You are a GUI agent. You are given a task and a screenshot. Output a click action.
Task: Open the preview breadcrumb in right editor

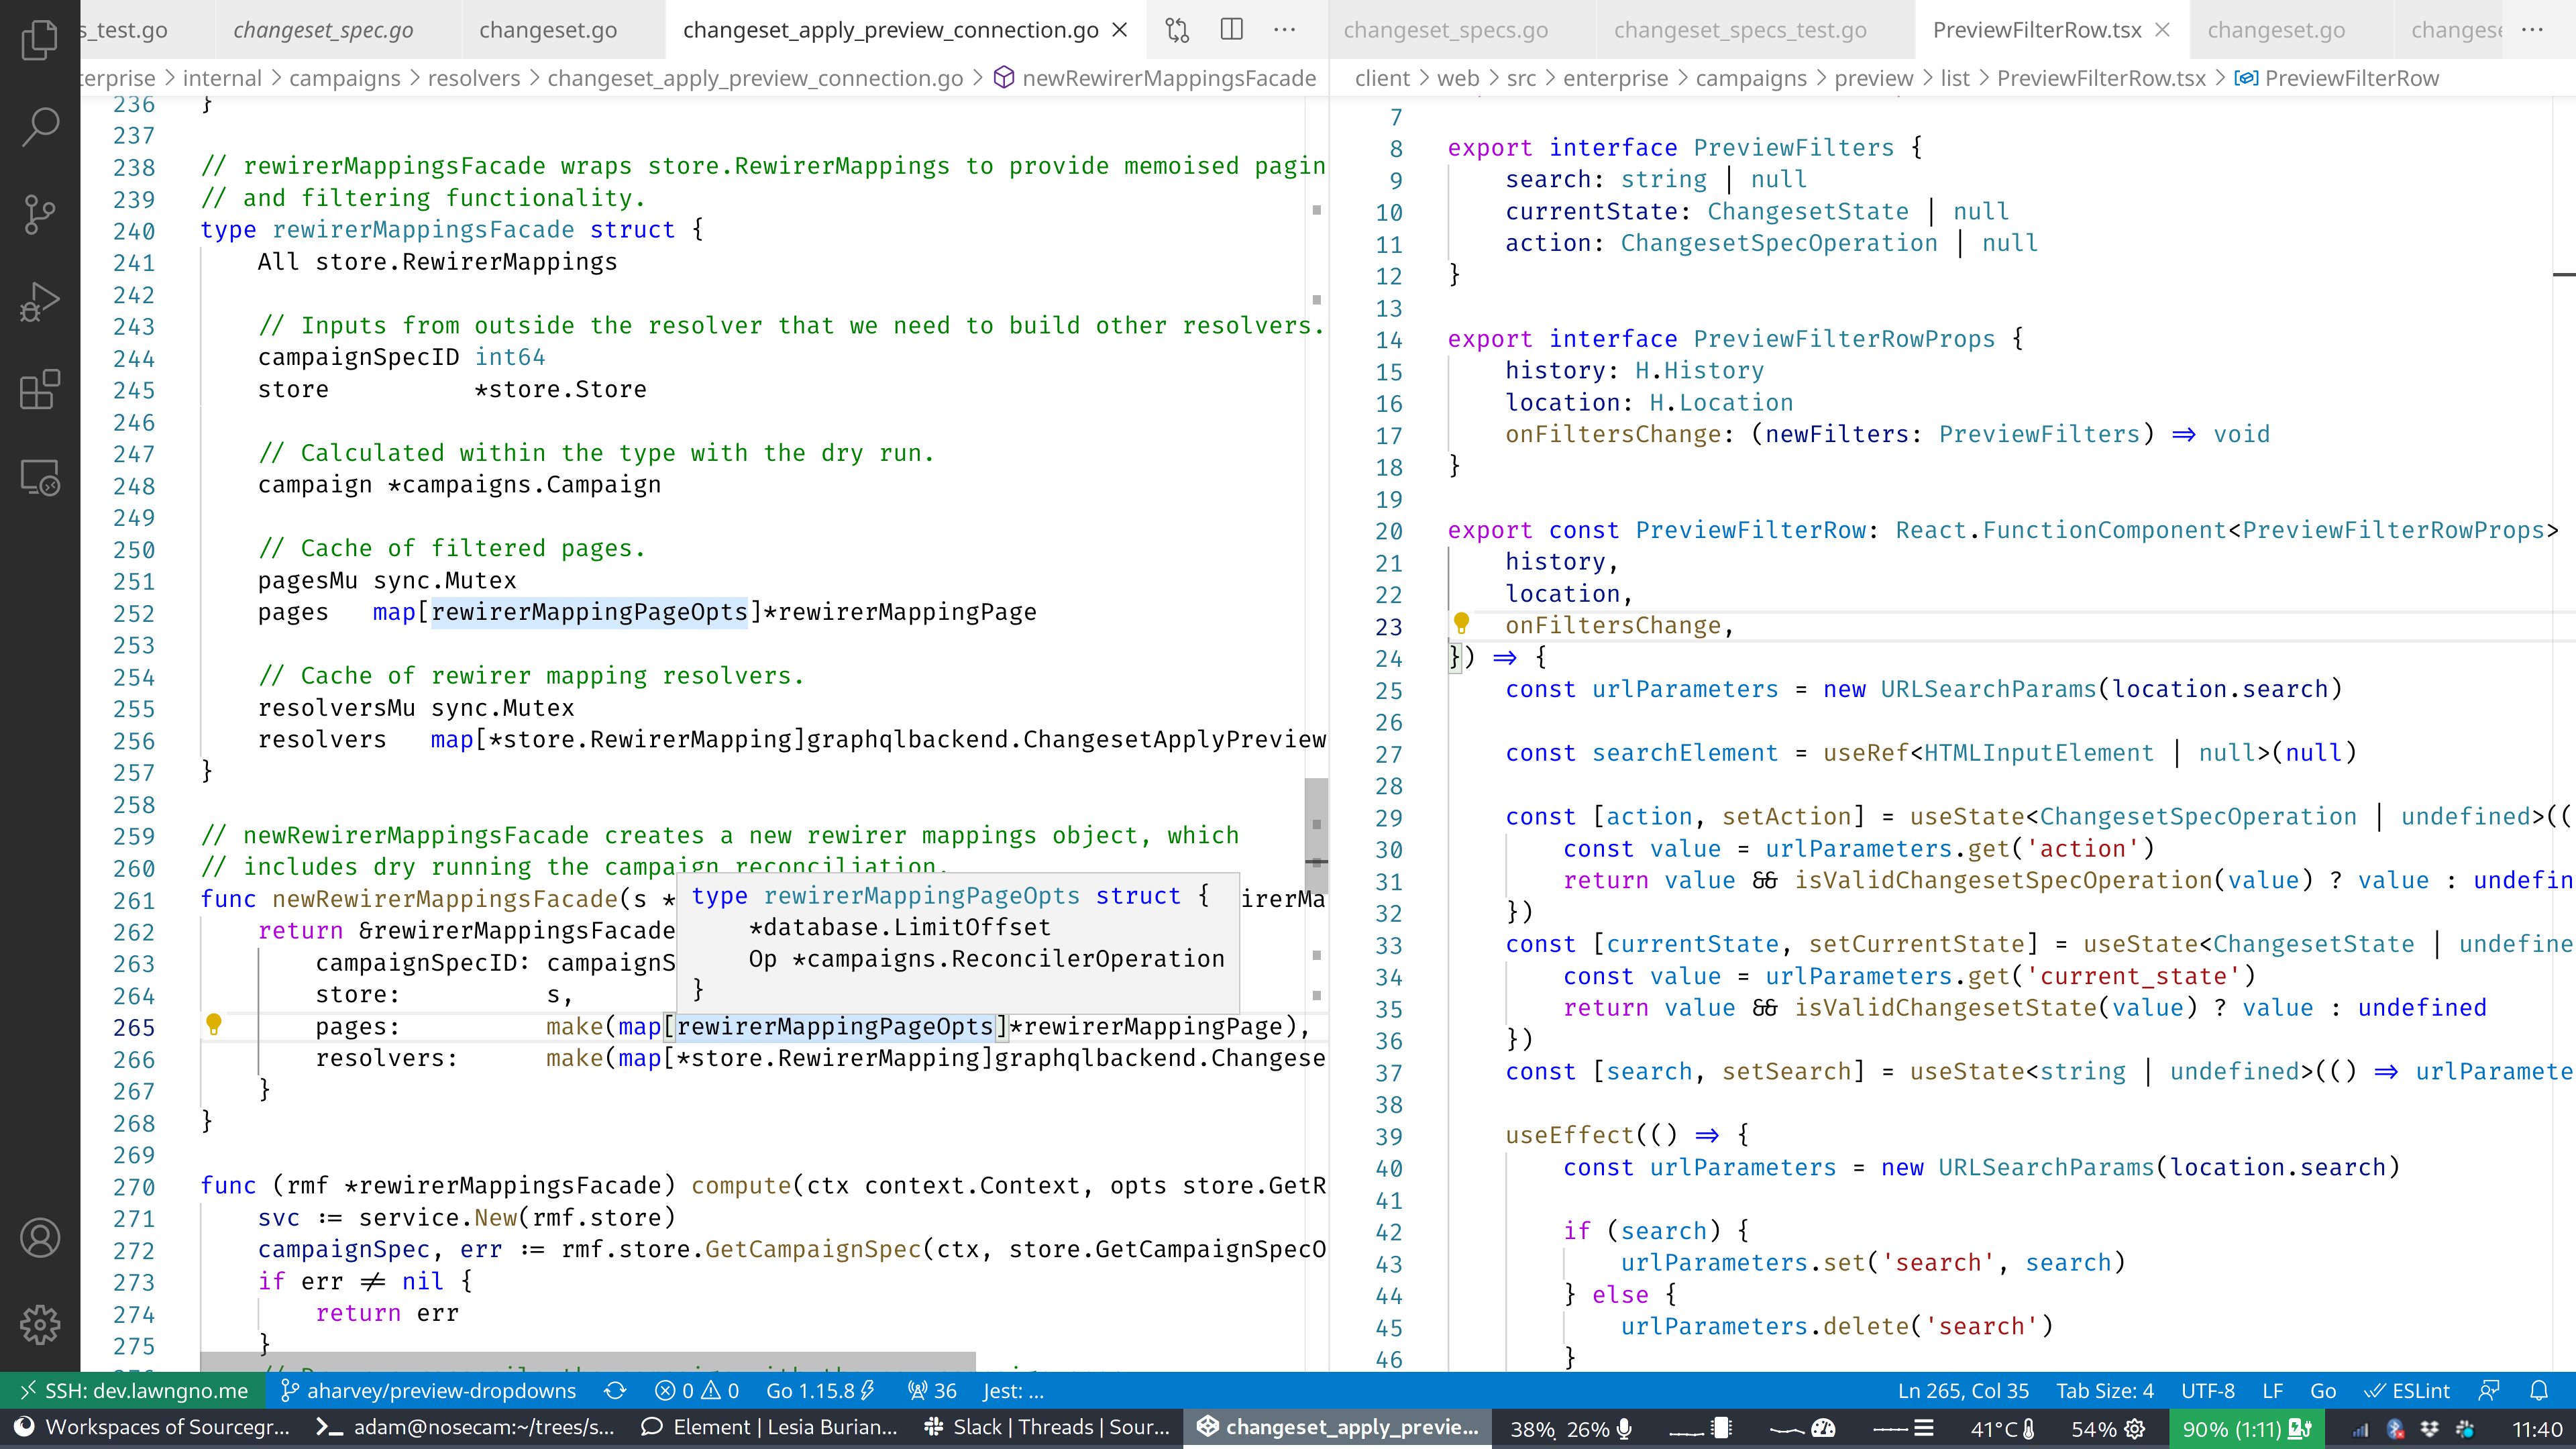click(1873, 78)
